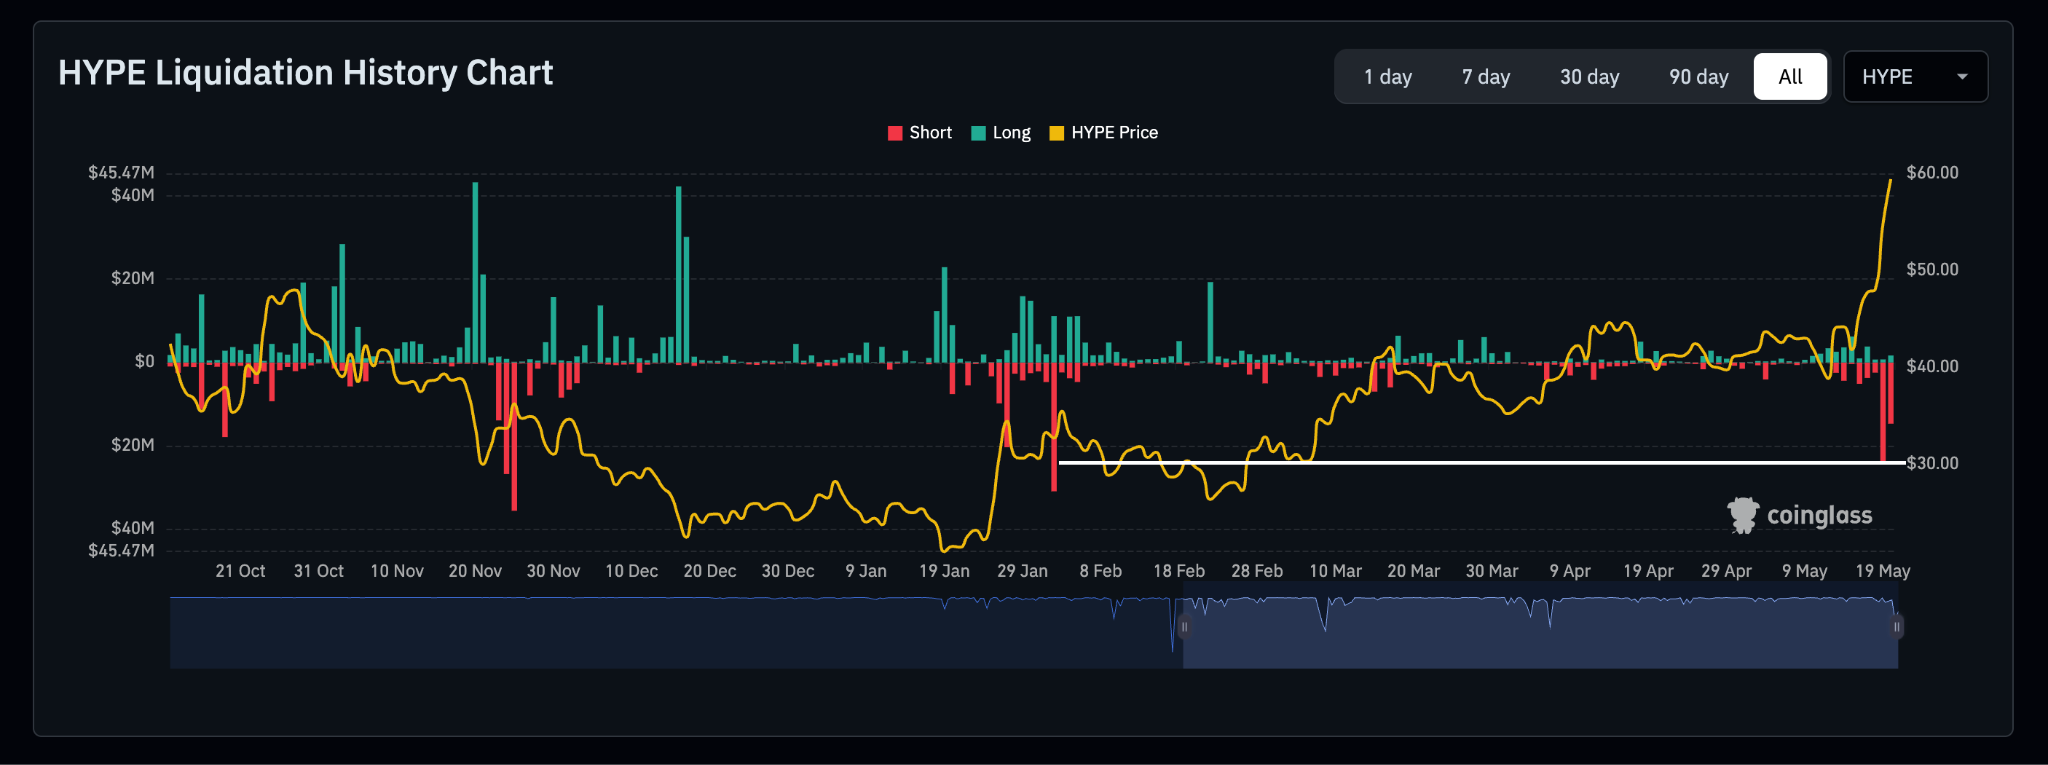Click the dropdown arrow next to HYPE
The width and height of the screenshot is (2048, 765).
pyautogui.click(x=1962, y=77)
